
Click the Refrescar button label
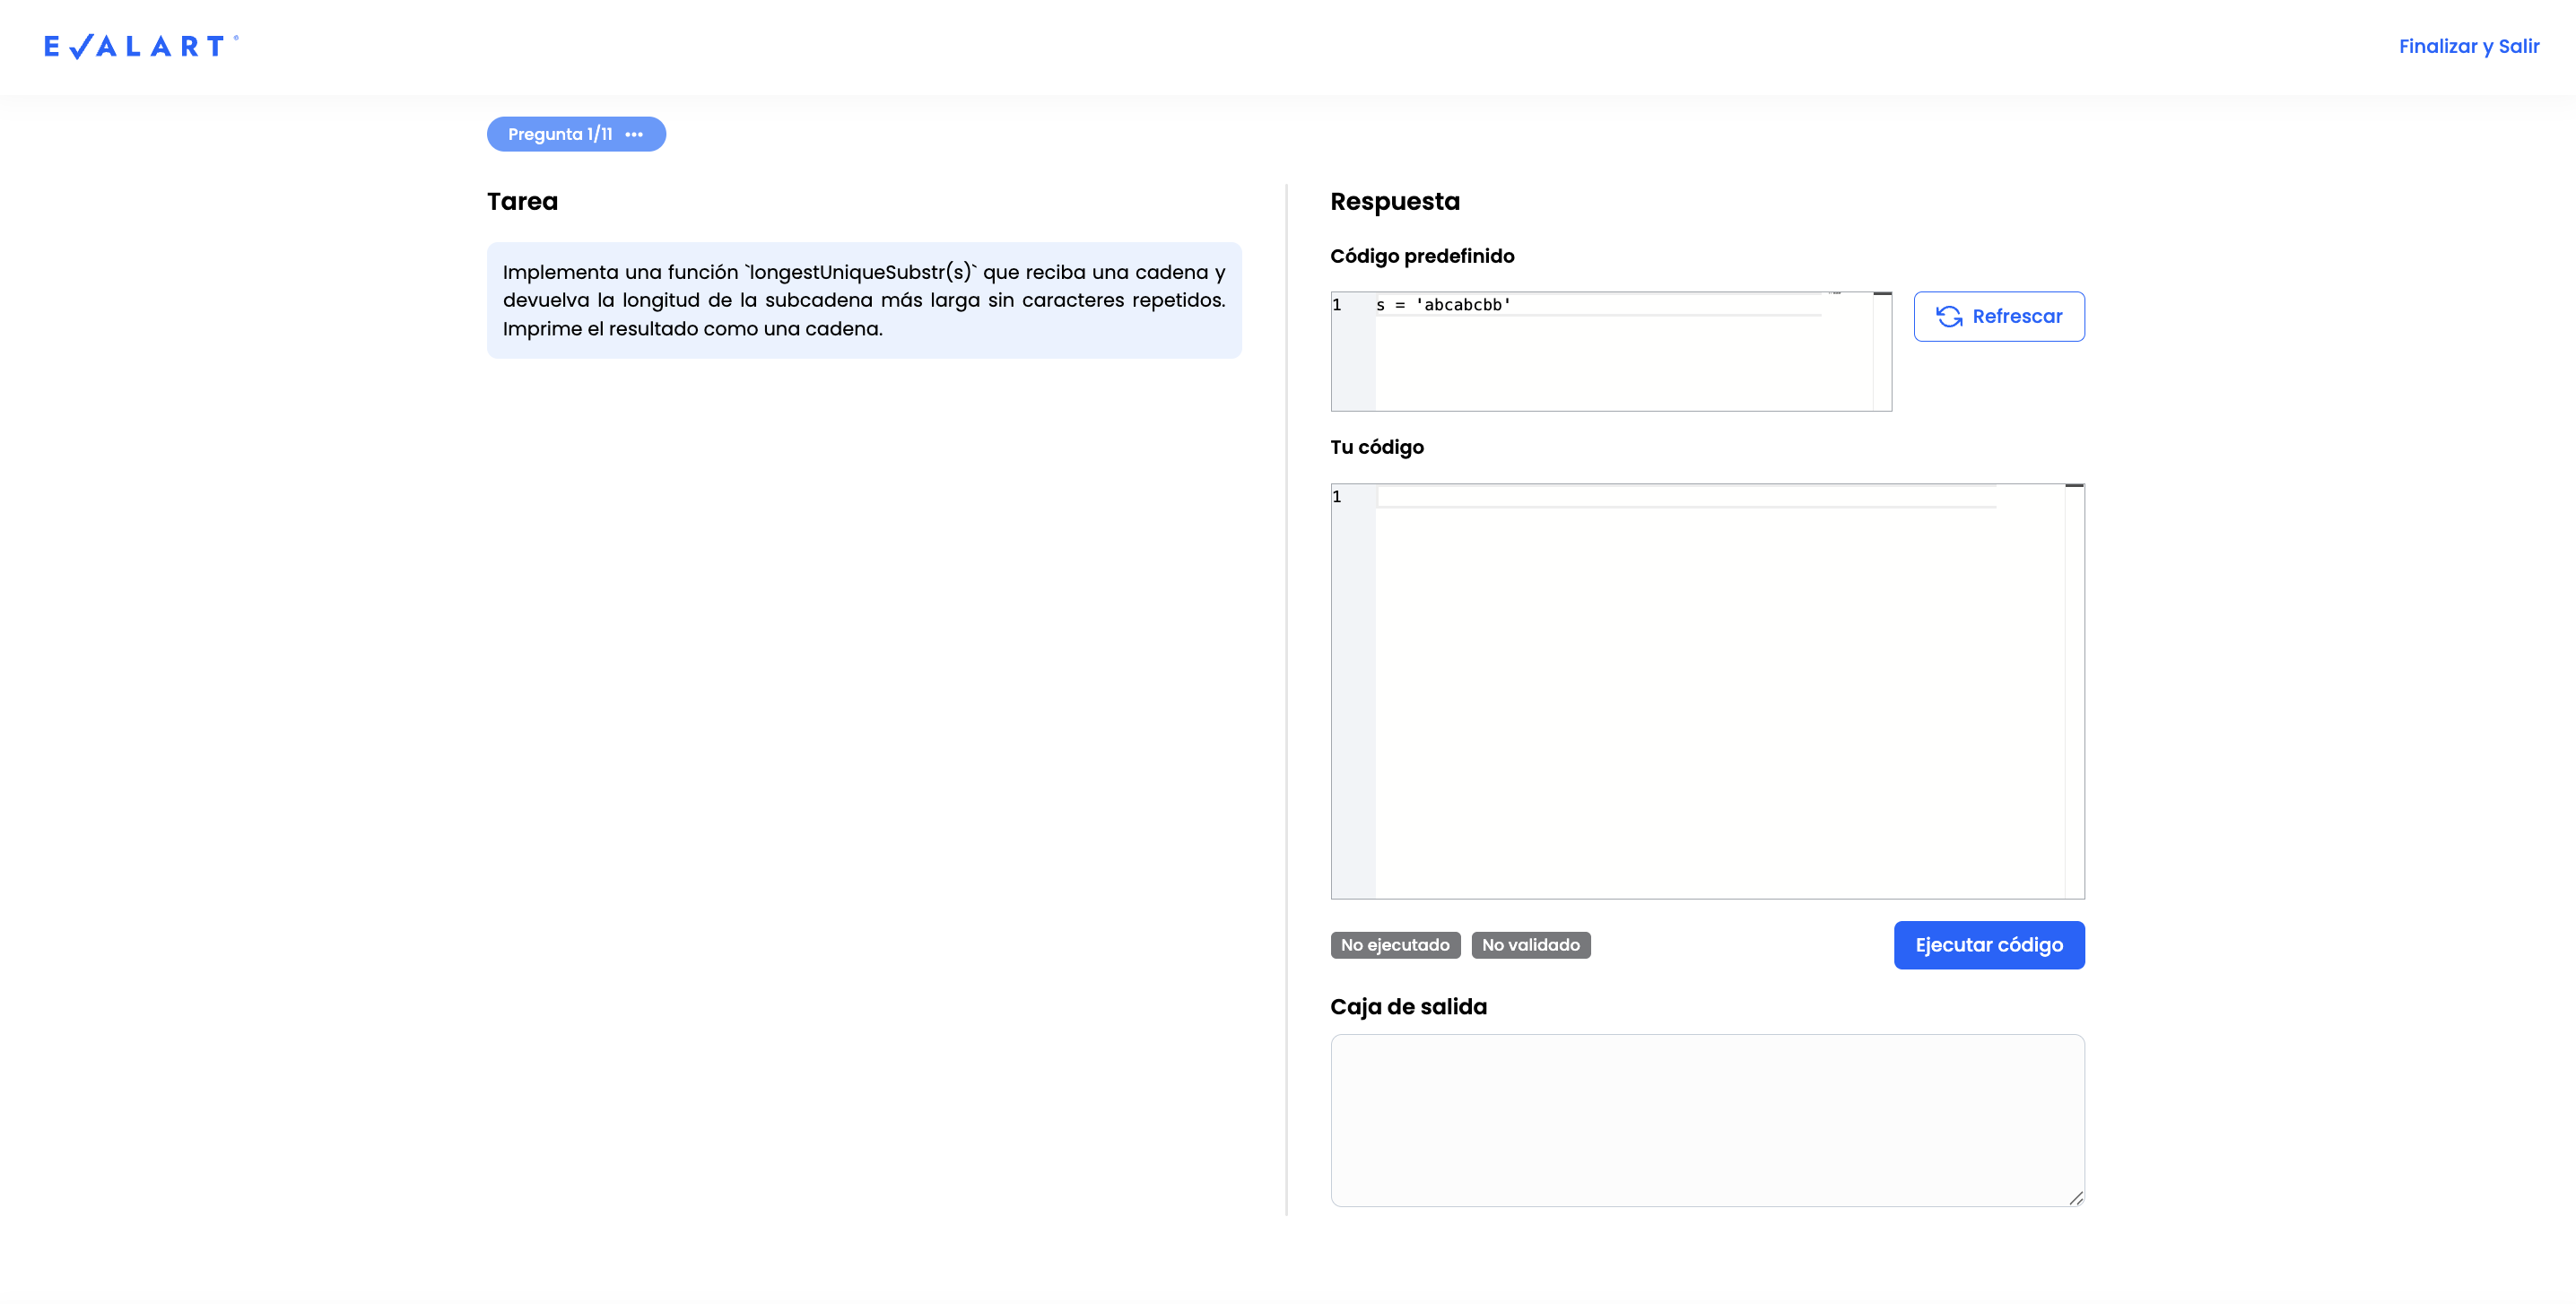2017,316
